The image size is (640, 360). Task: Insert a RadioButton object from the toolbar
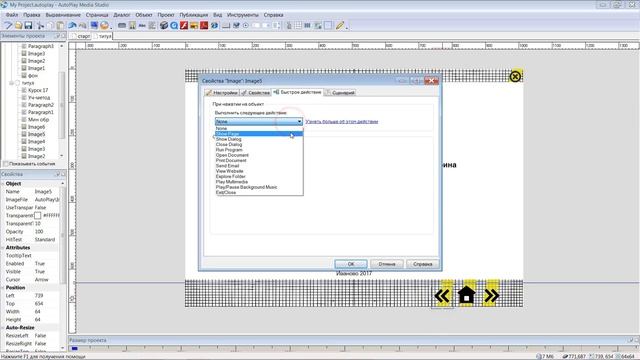coord(246,26)
